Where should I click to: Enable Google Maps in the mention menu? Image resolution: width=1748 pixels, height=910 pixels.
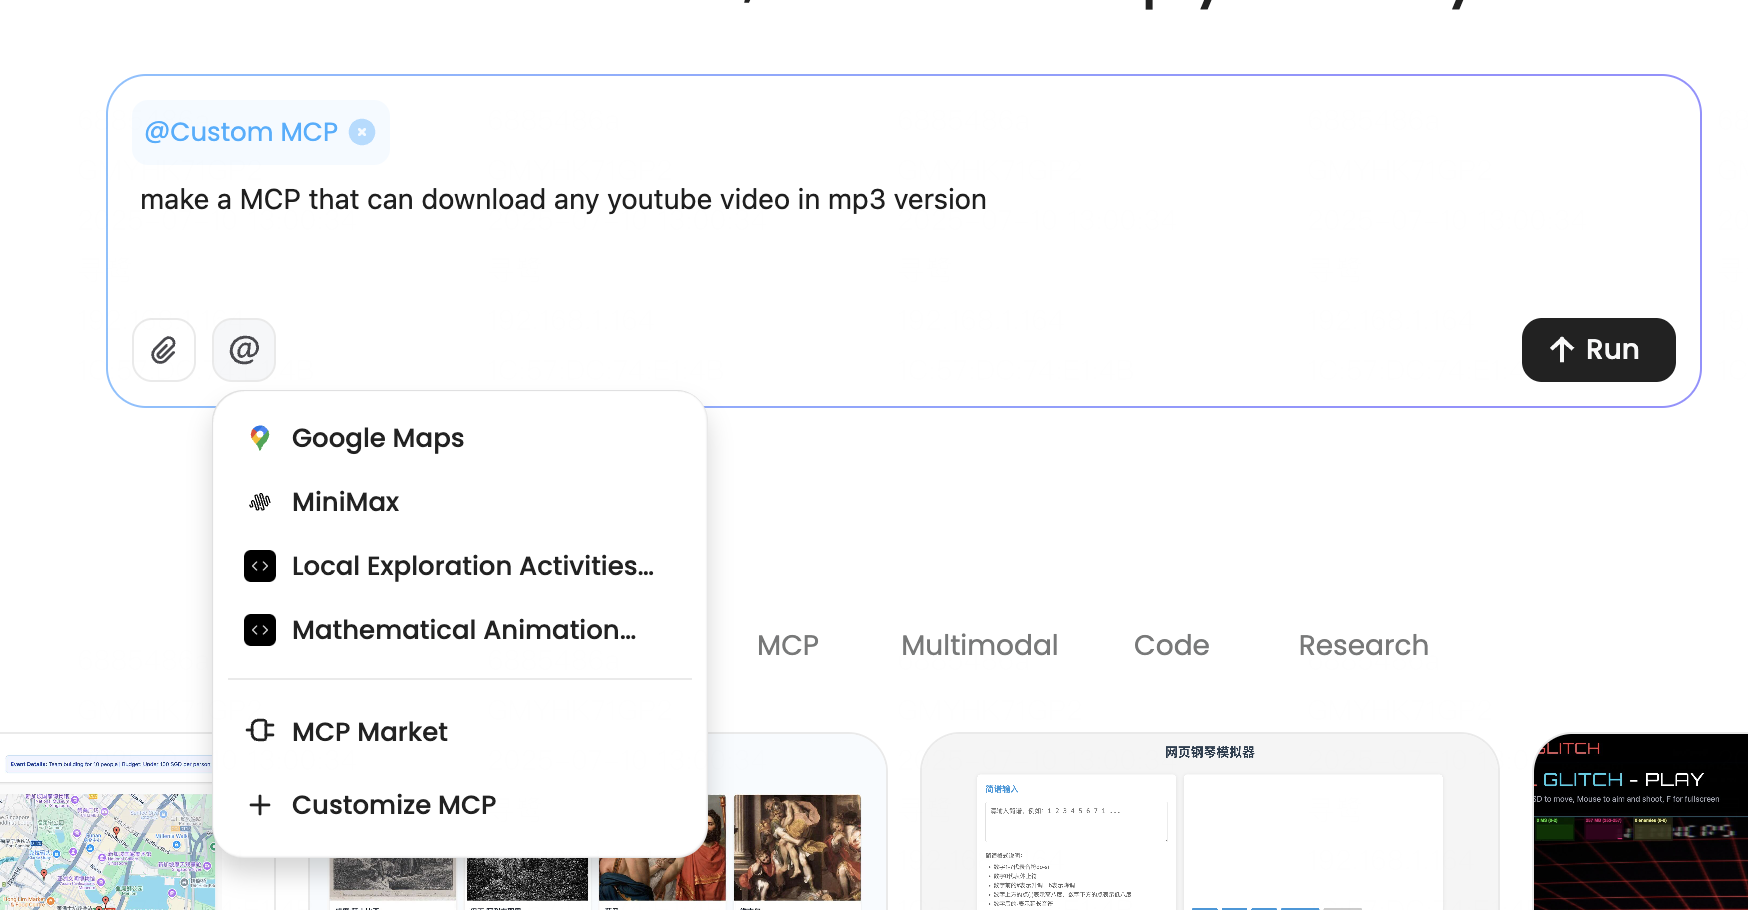coord(378,437)
